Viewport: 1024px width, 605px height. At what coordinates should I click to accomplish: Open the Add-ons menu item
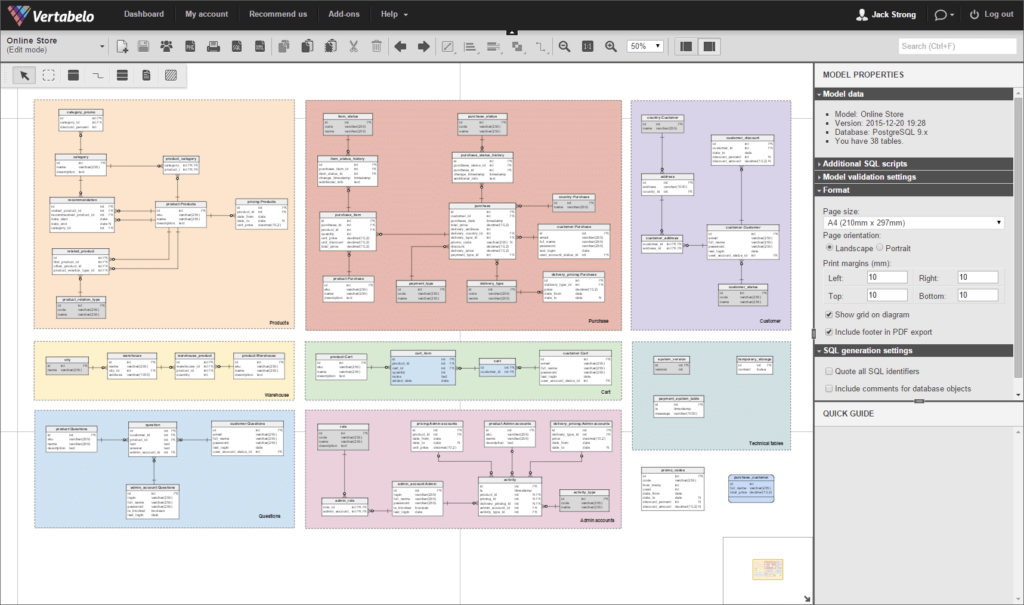tap(344, 14)
